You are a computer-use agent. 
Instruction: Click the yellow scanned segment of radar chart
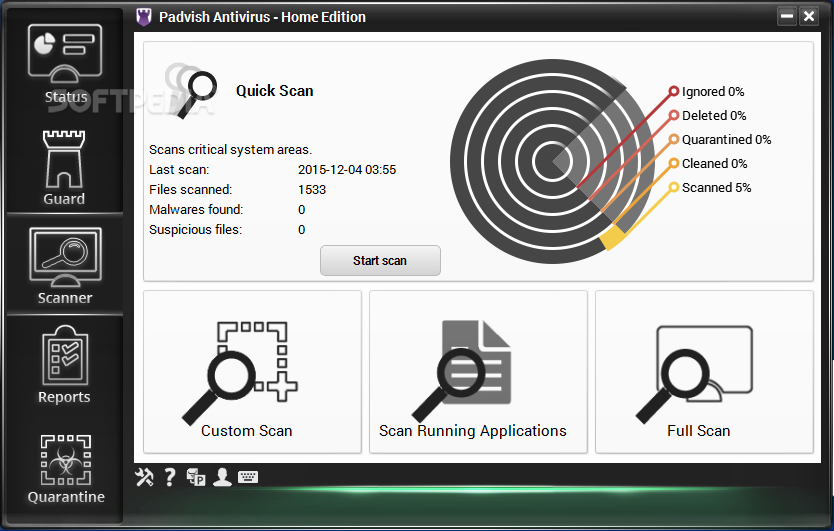(612, 237)
